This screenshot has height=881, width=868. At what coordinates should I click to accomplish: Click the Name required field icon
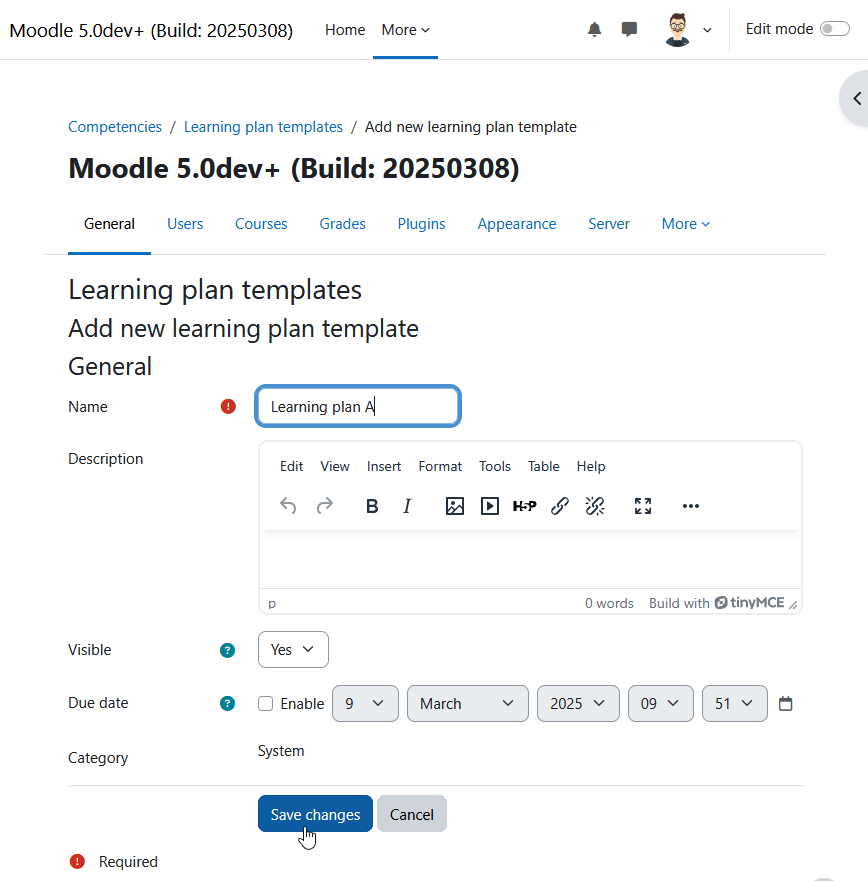click(228, 406)
